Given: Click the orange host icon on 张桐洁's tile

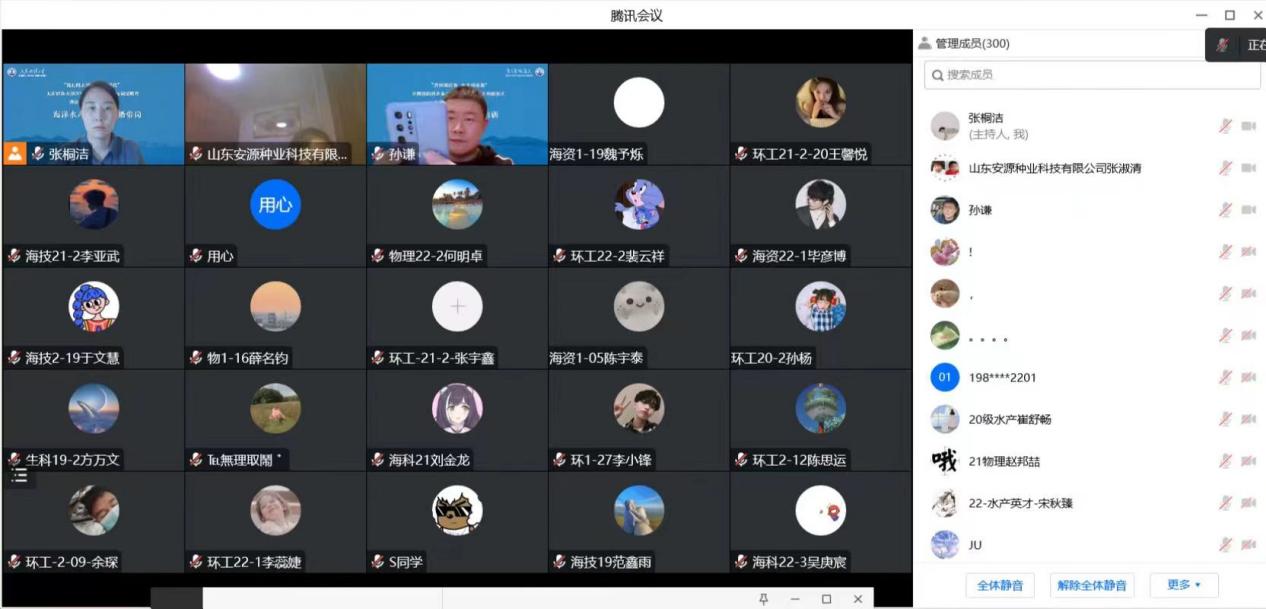Looking at the screenshot, I should click(x=15, y=154).
